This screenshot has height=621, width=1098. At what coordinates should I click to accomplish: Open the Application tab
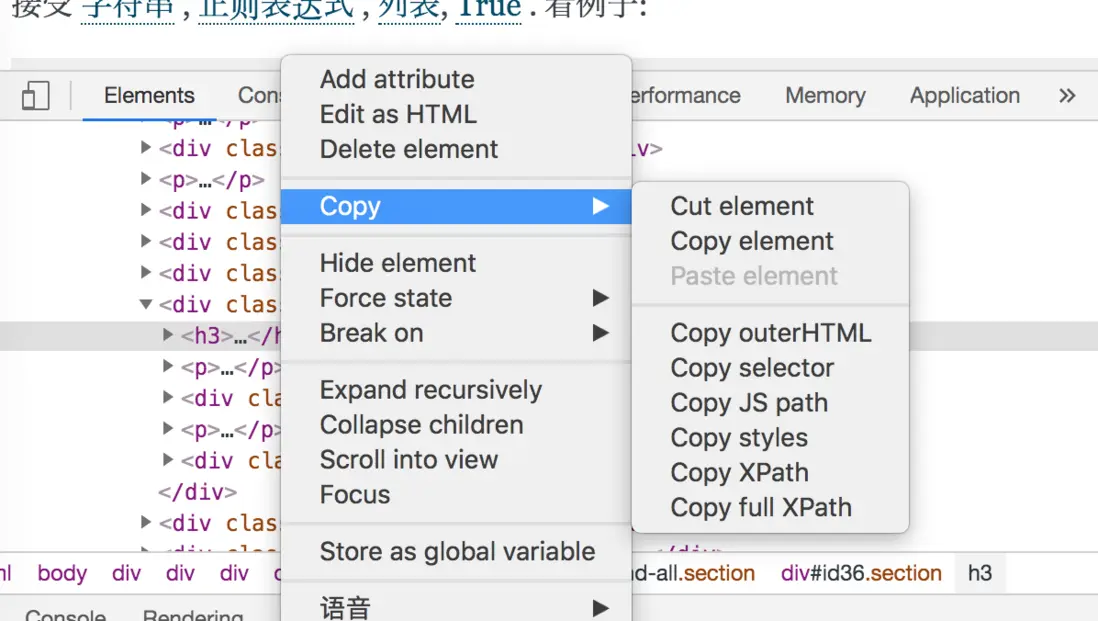(x=964, y=96)
